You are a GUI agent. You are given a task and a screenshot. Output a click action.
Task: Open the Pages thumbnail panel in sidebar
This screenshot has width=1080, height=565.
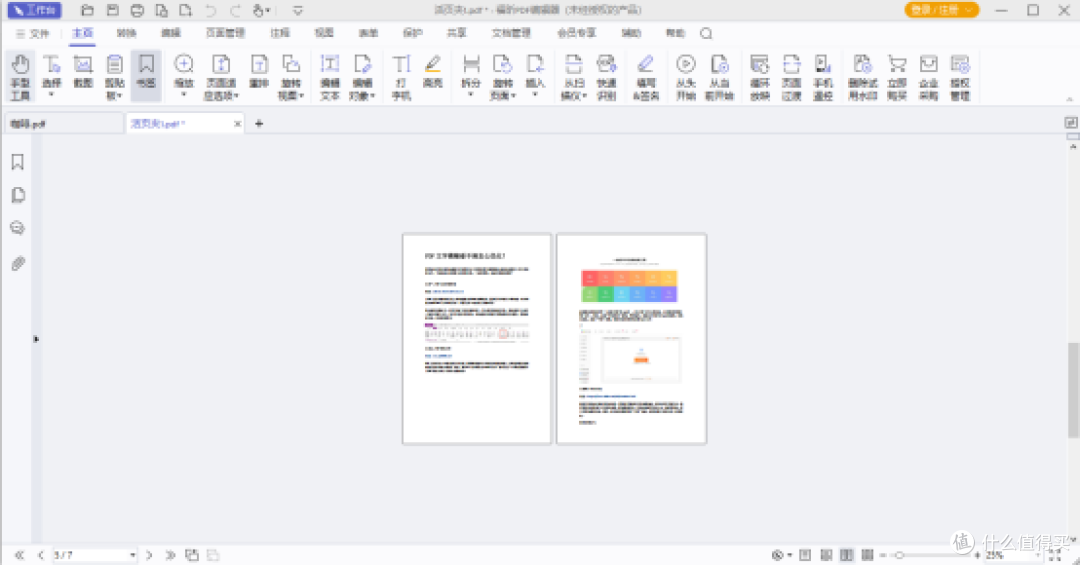18,195
